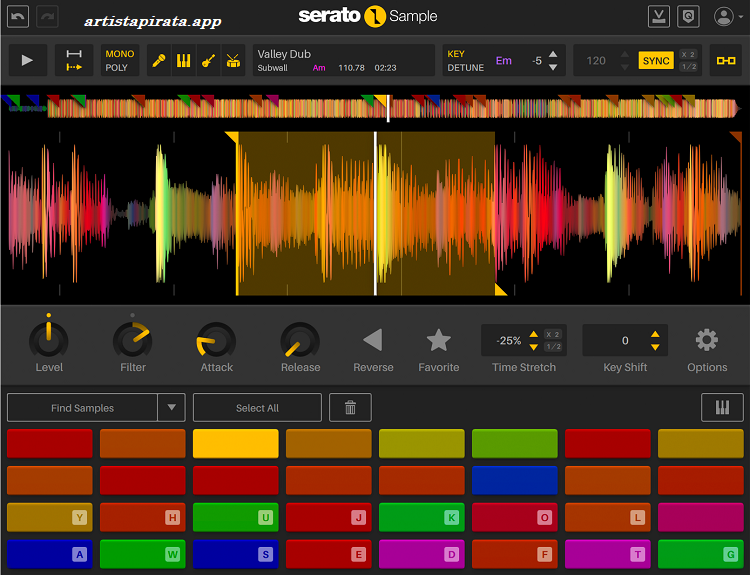Viewport: 750px width, 575px height.
Task: Trigger the pad labeled H
Action: tap(143, 517)
